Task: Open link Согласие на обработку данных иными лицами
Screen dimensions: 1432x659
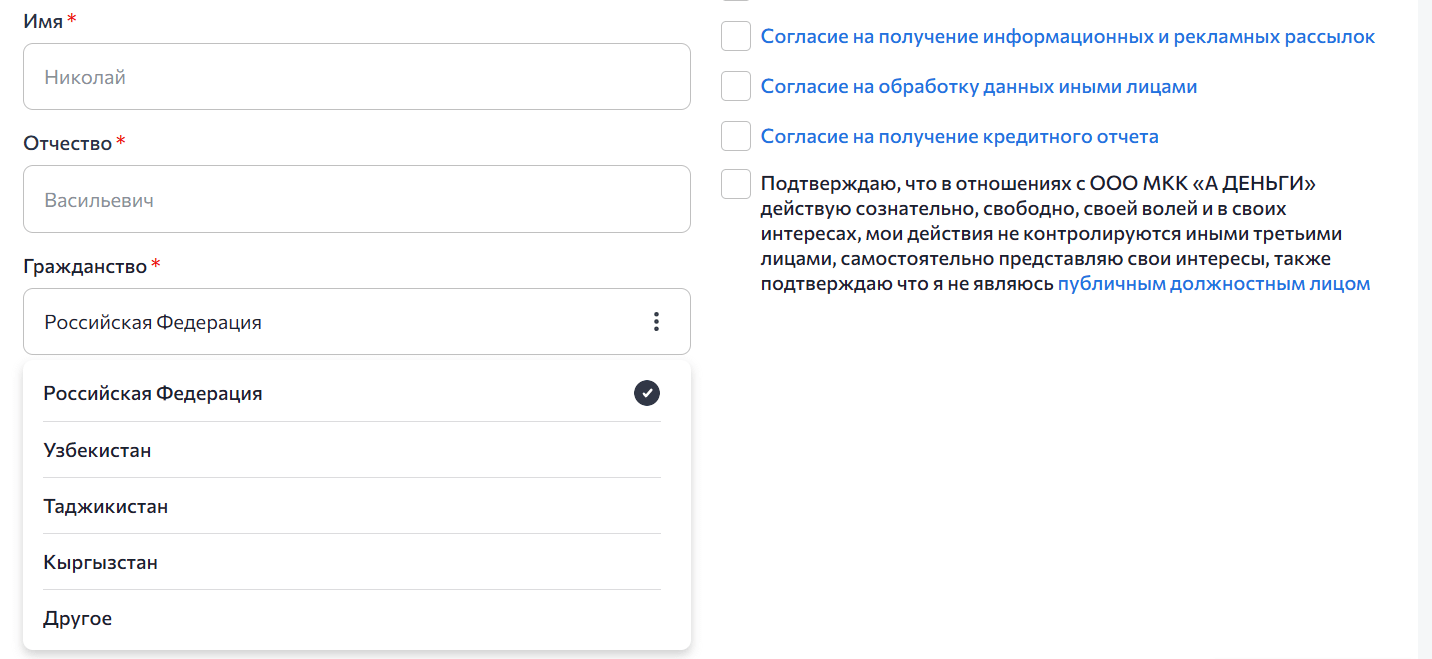Action: click(979, 87)
